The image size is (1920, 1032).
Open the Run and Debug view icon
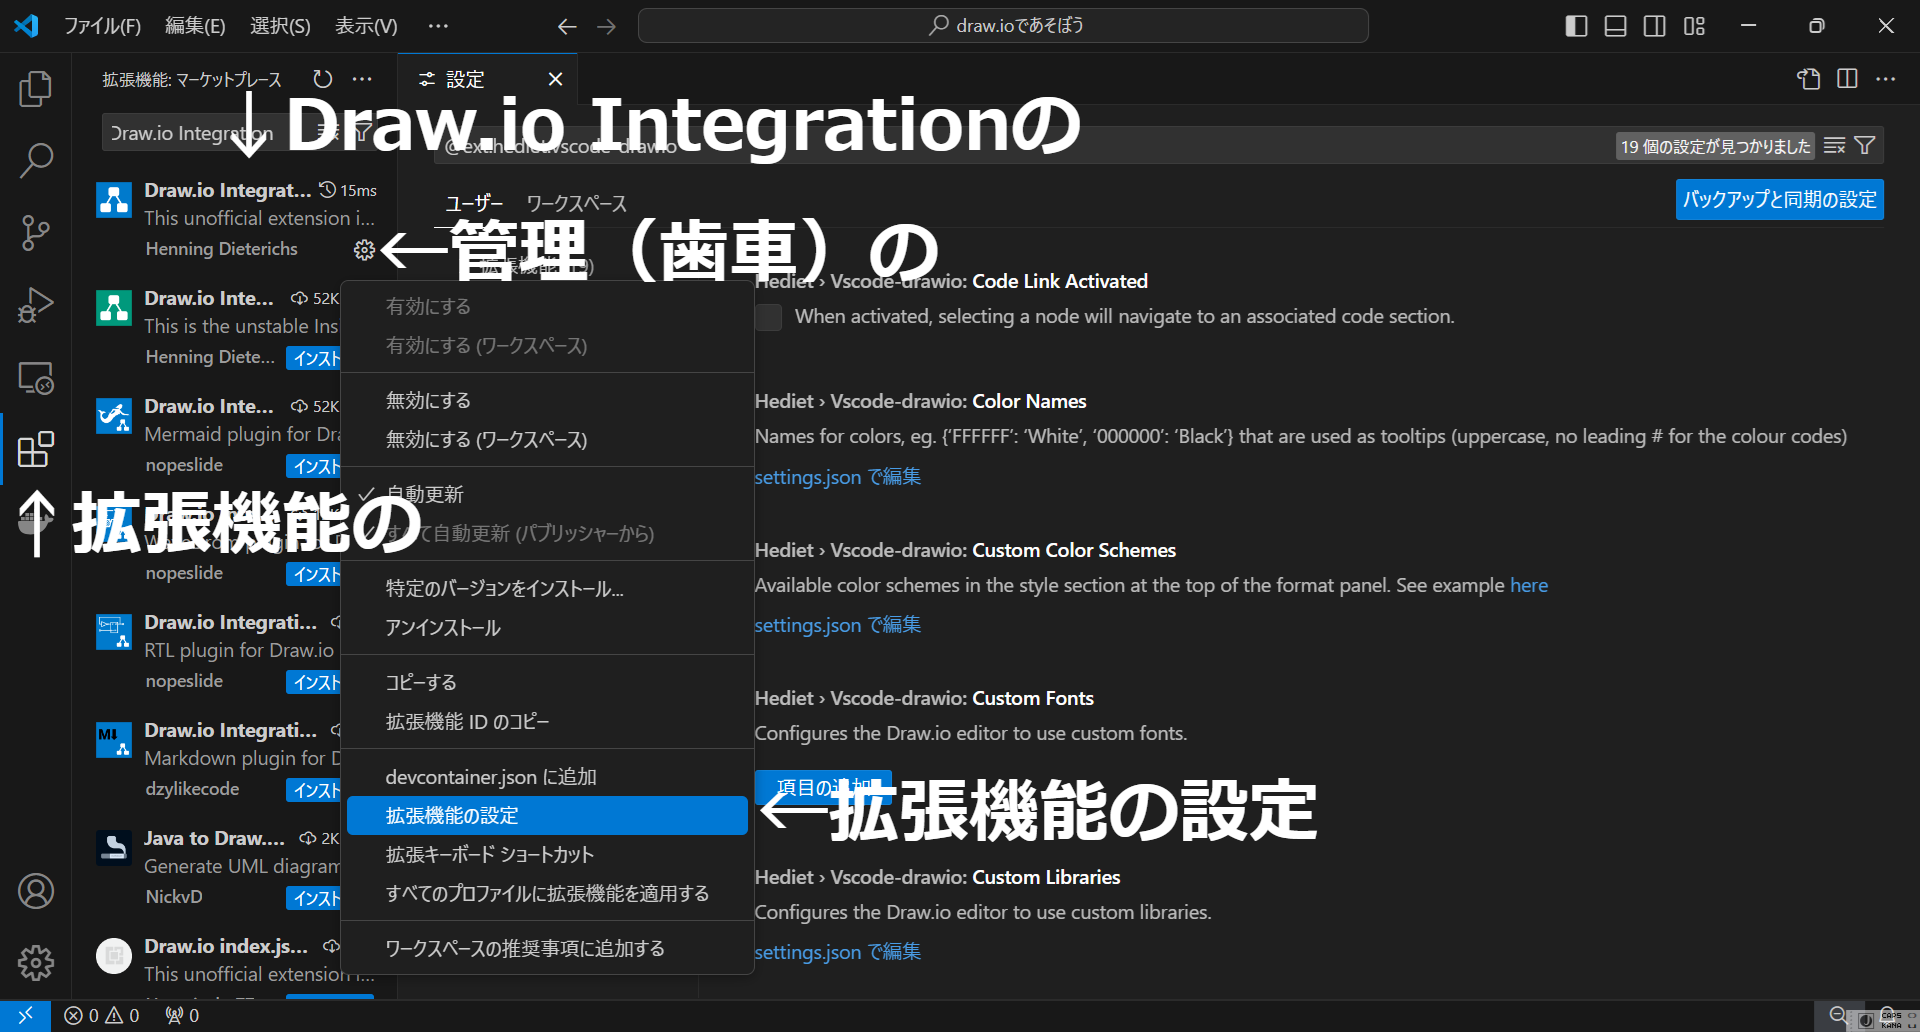pos(36,305)
